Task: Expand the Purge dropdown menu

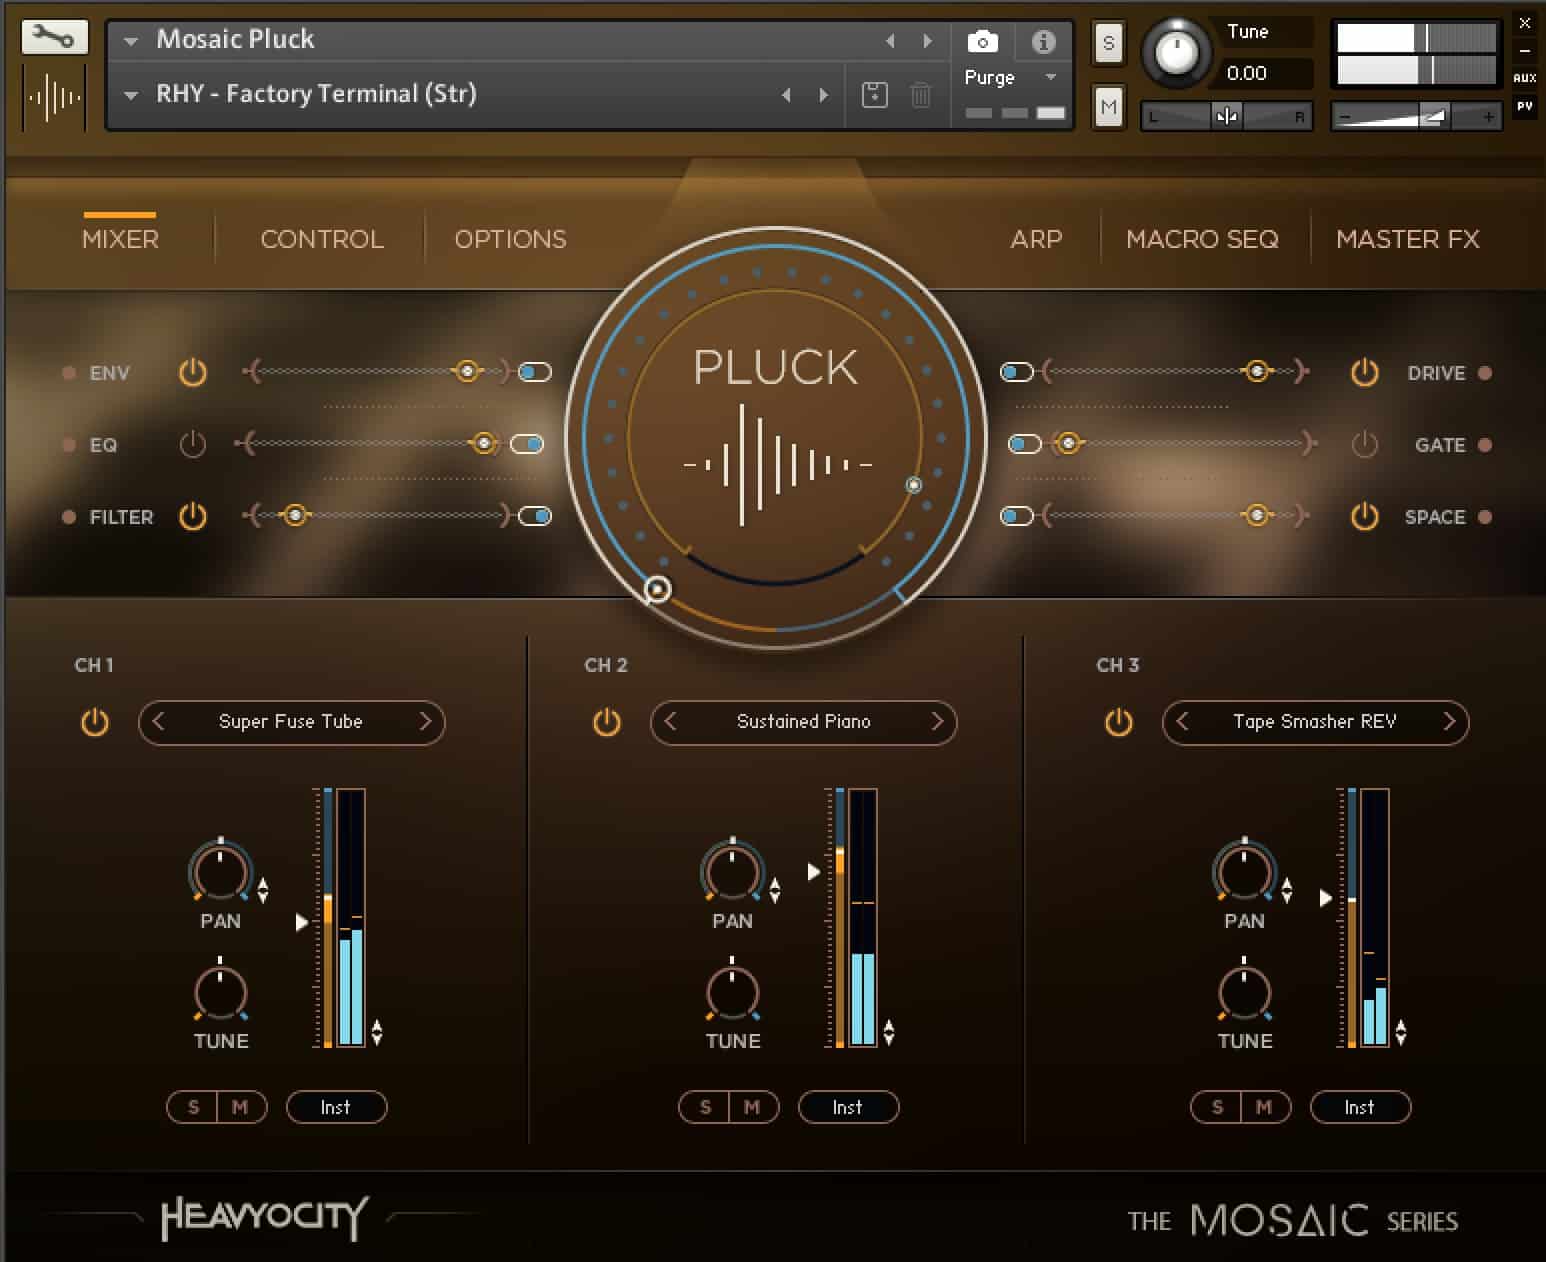Action: click(x=1050, y=77)
